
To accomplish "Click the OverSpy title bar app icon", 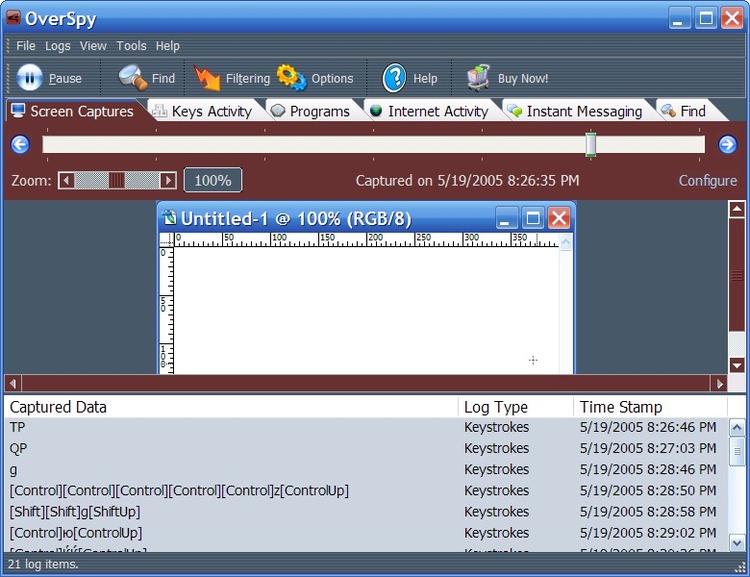I will 13,18.
